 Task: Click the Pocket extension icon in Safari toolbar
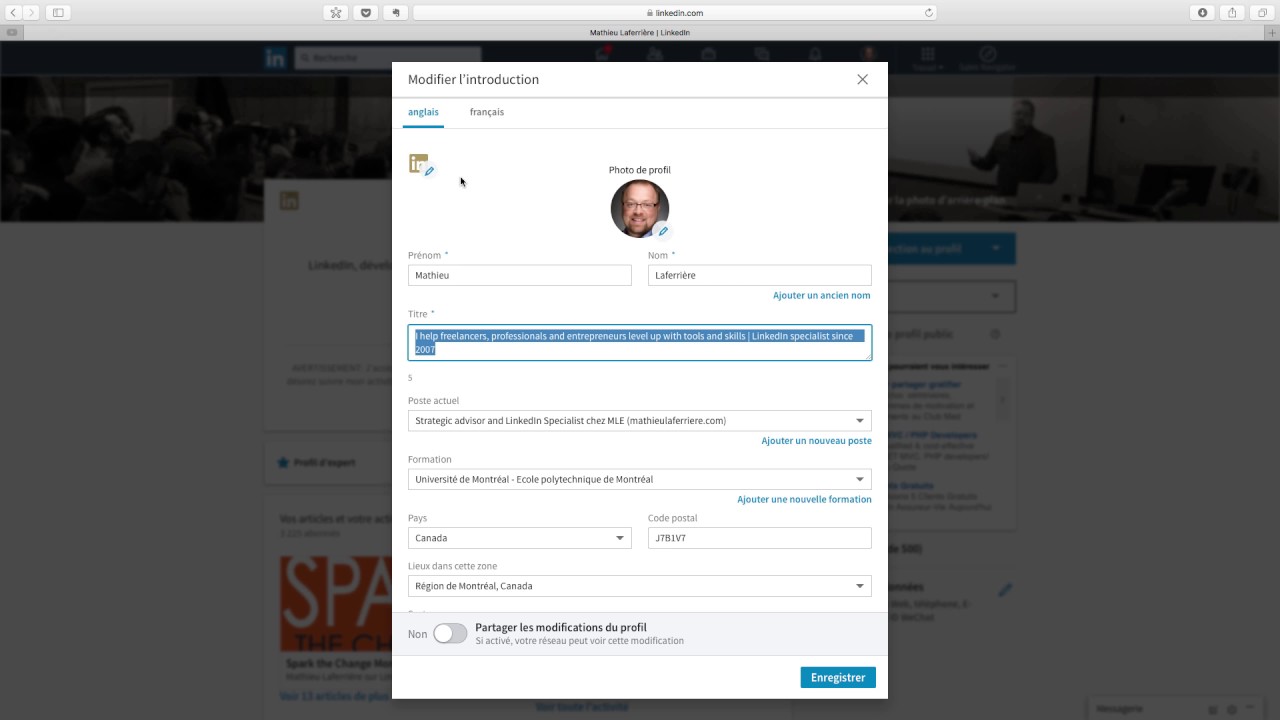pyautogui.click(x=365, y=13)
